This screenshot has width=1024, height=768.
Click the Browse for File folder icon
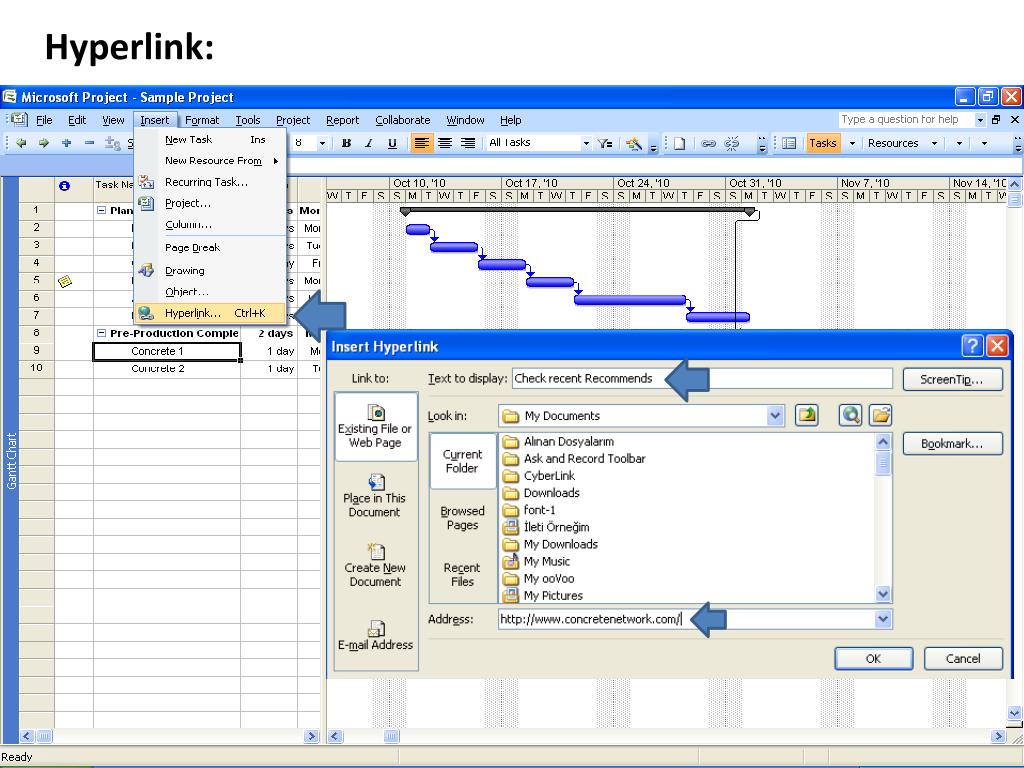pos(880,415)
